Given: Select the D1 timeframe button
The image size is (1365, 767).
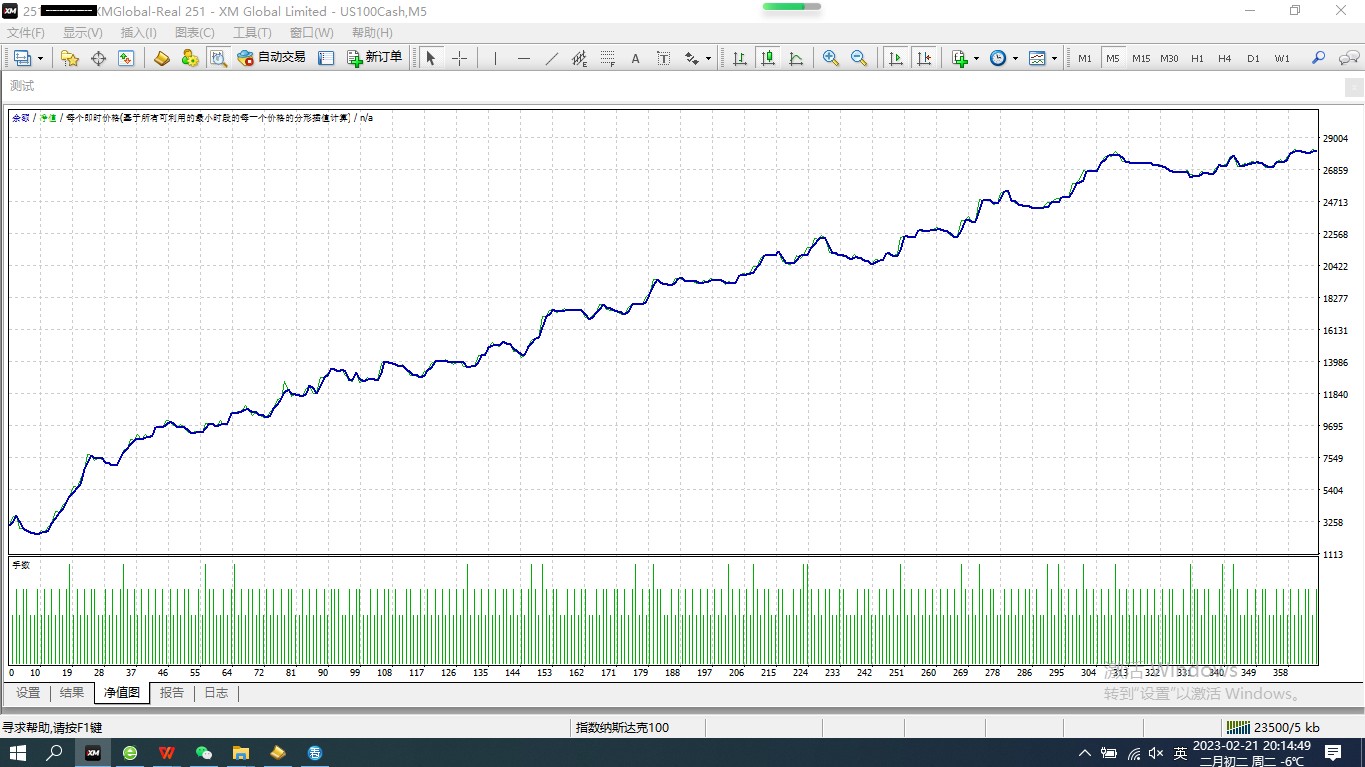Looking at the screenshot, I should (1253, 58).
